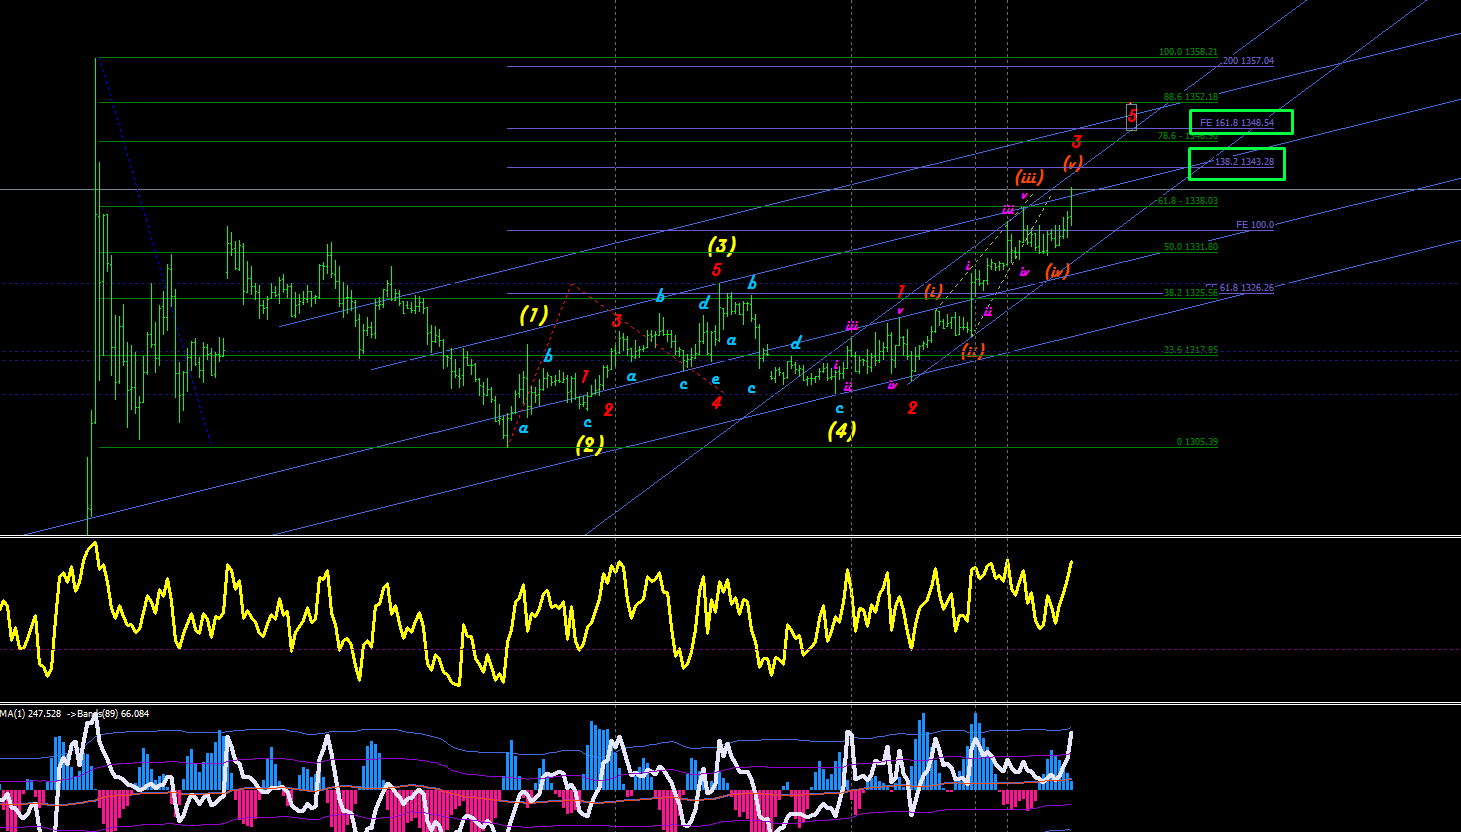
Task: Select the yellow (3) wave label
Action: pyautogui.click(x=721, y=245)
